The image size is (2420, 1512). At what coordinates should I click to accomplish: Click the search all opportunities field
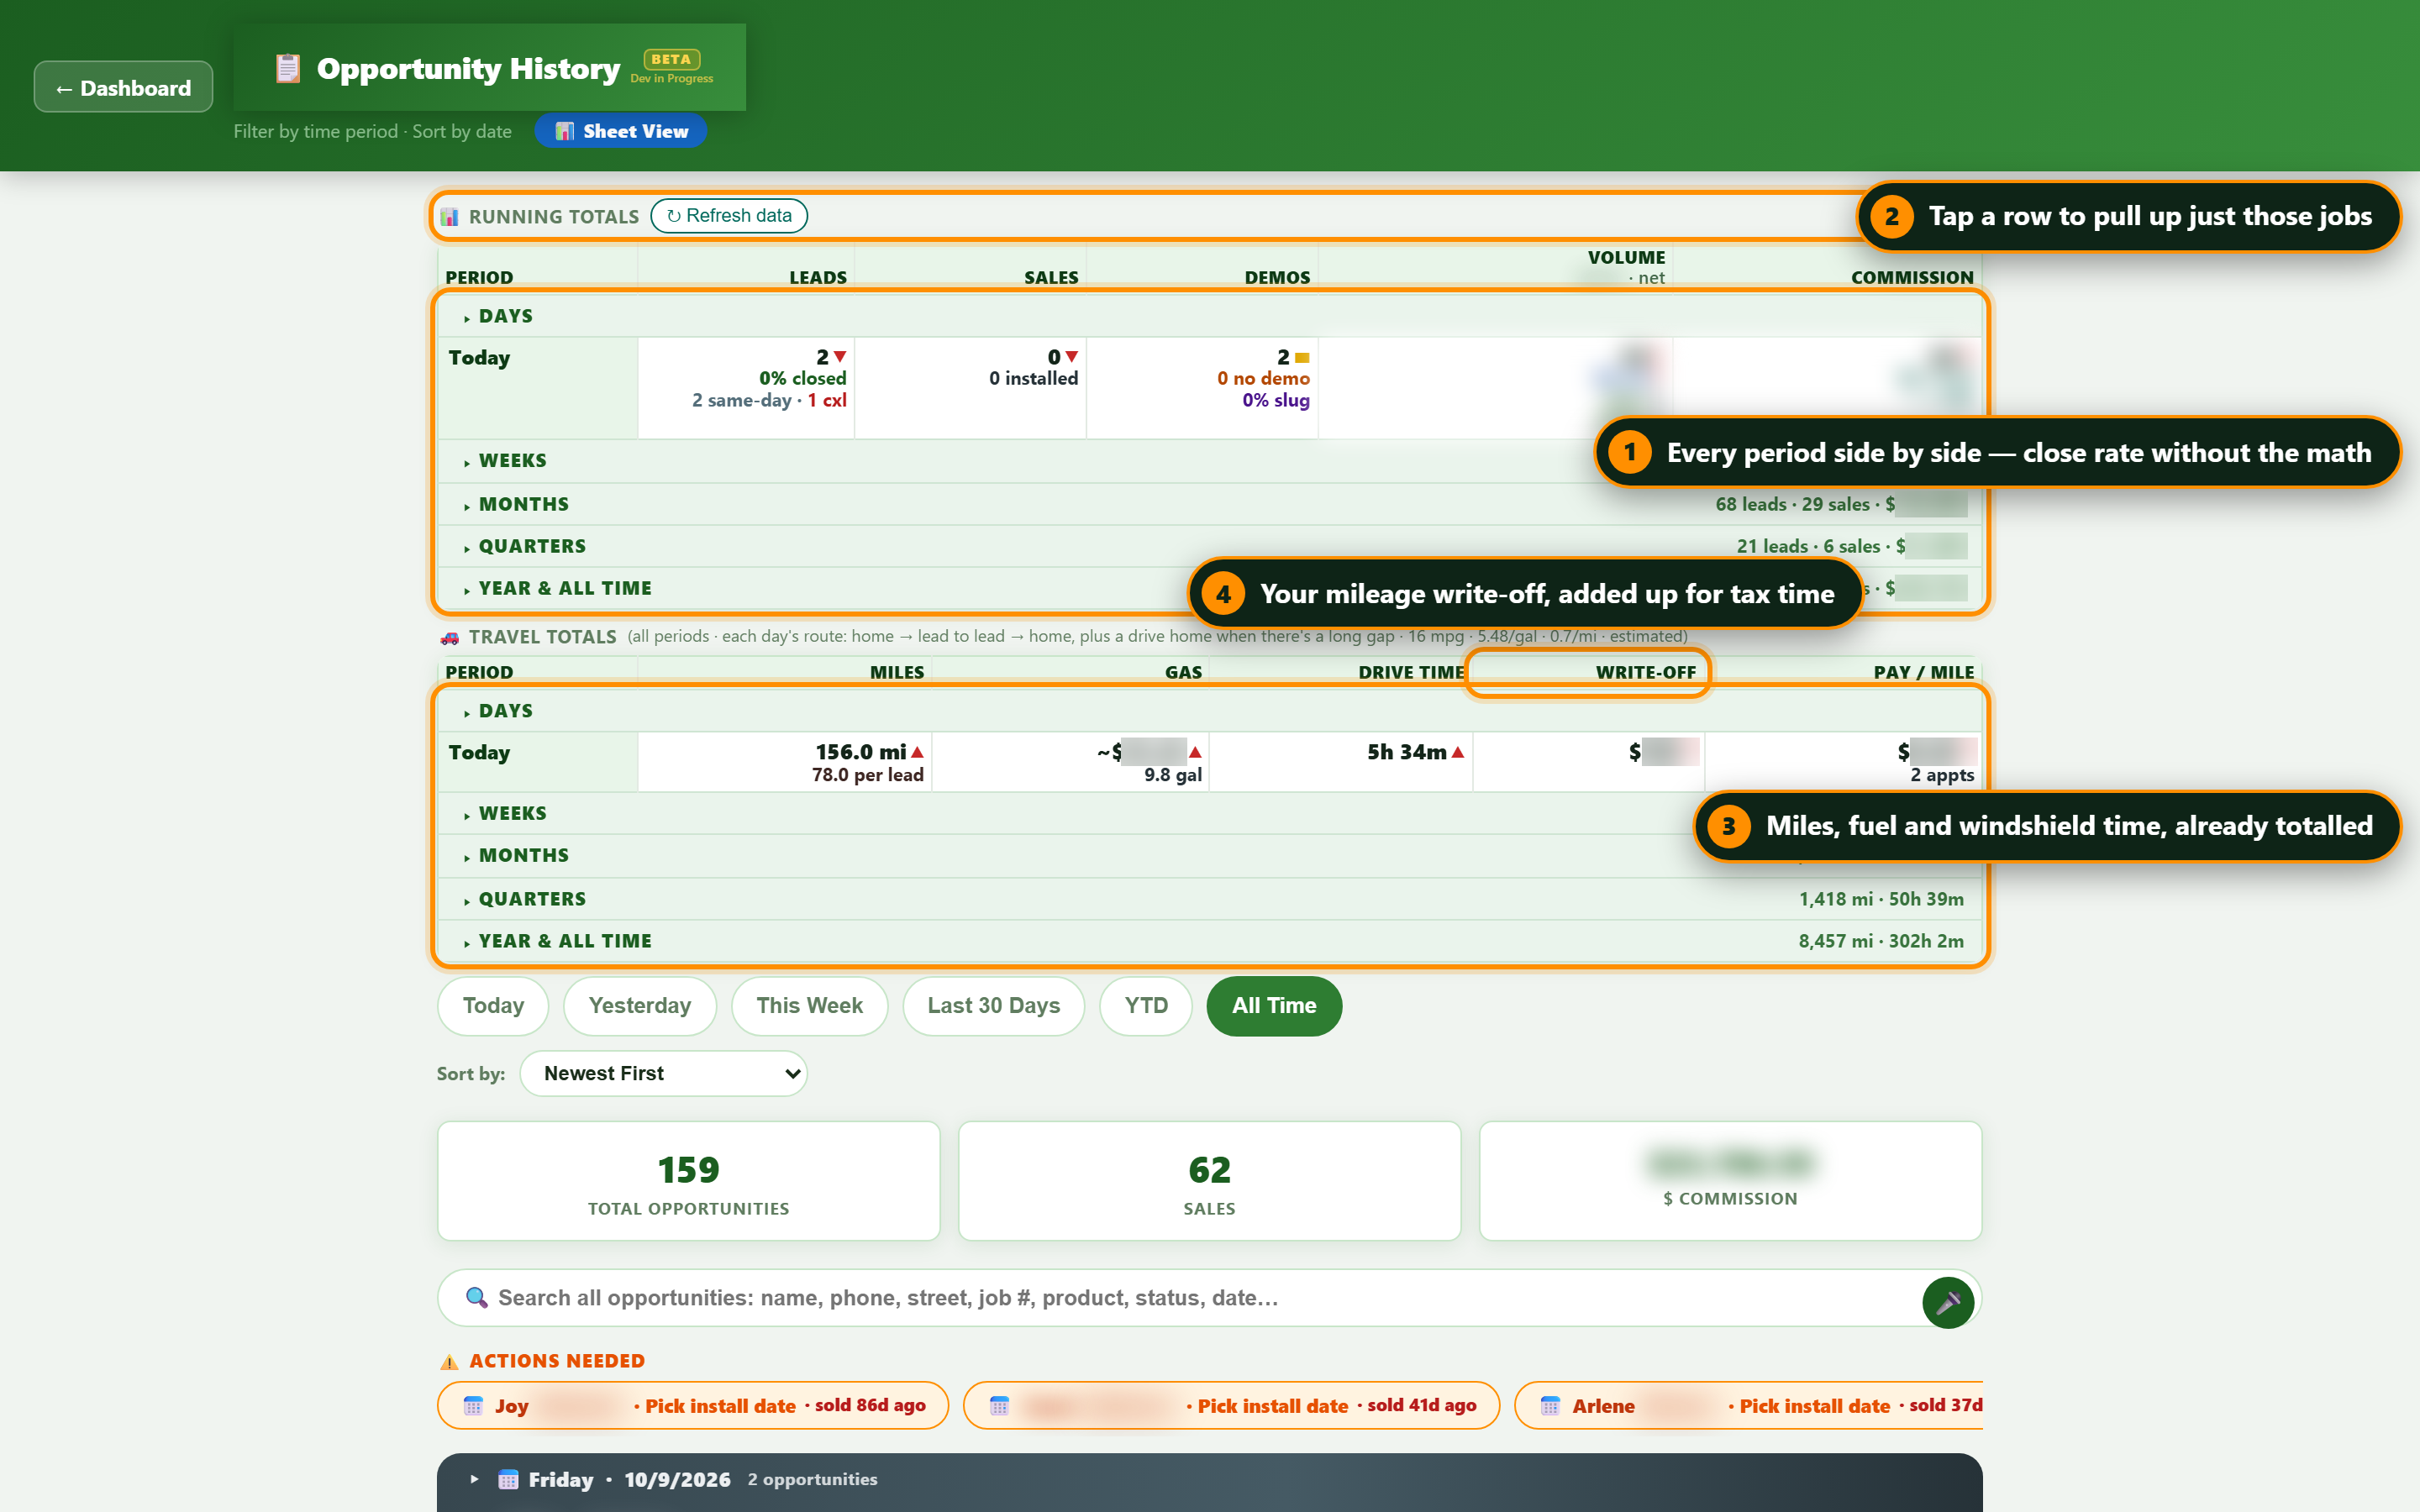pyautogui.click(x=1209, y=1298)
